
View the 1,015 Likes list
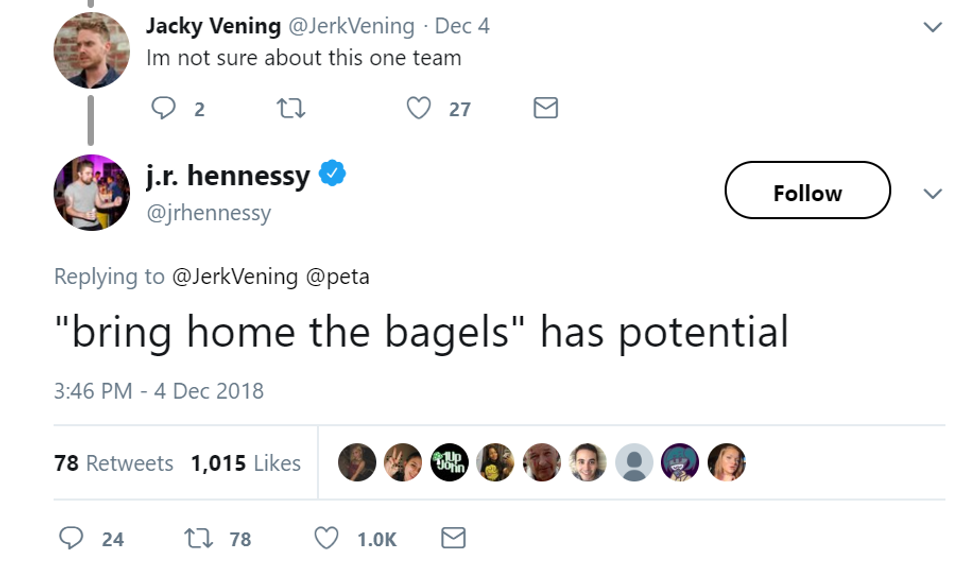(245, 463)
